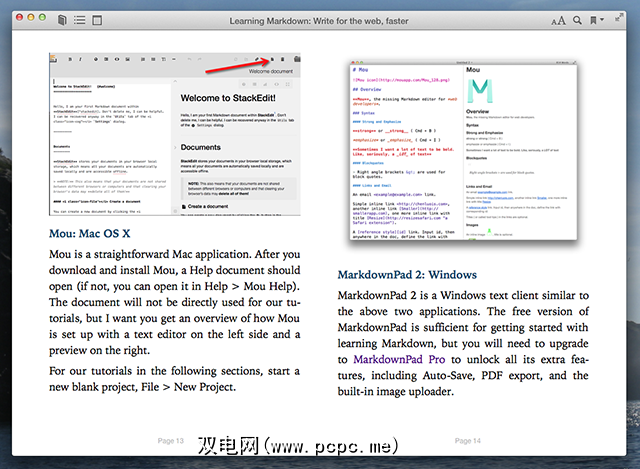Click the 'Page 14' footer label
The height and width of the screenshot is (469, 640).
(x=468, y=441)
